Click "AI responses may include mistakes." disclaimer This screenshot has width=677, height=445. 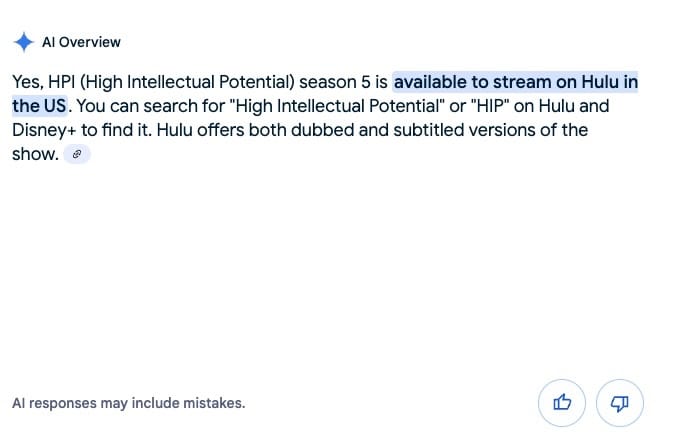[129, 403]
